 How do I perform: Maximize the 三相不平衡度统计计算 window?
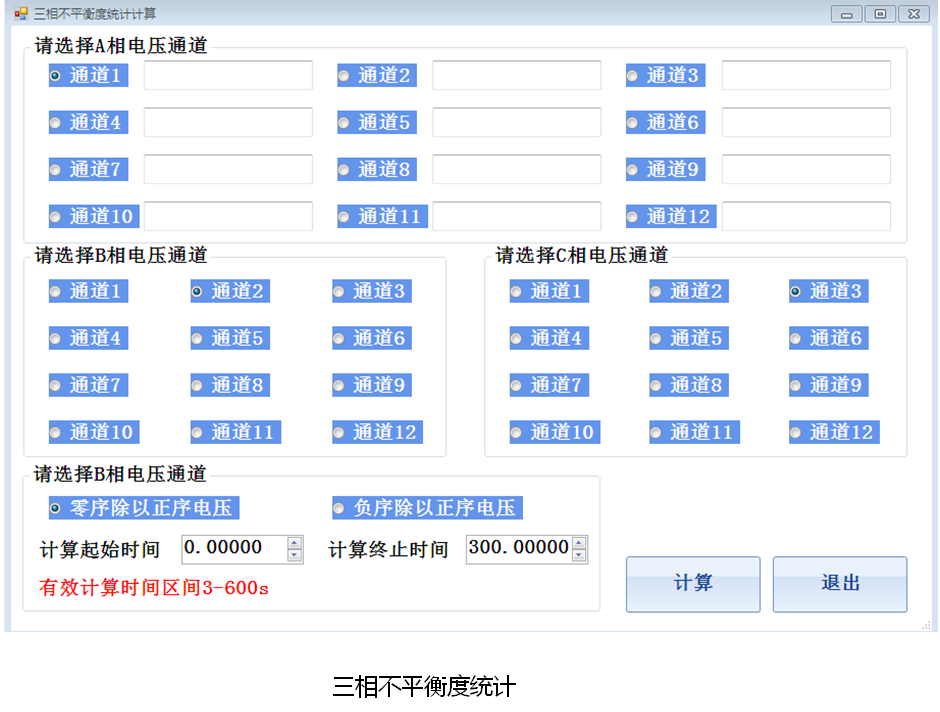click(880, 14)
